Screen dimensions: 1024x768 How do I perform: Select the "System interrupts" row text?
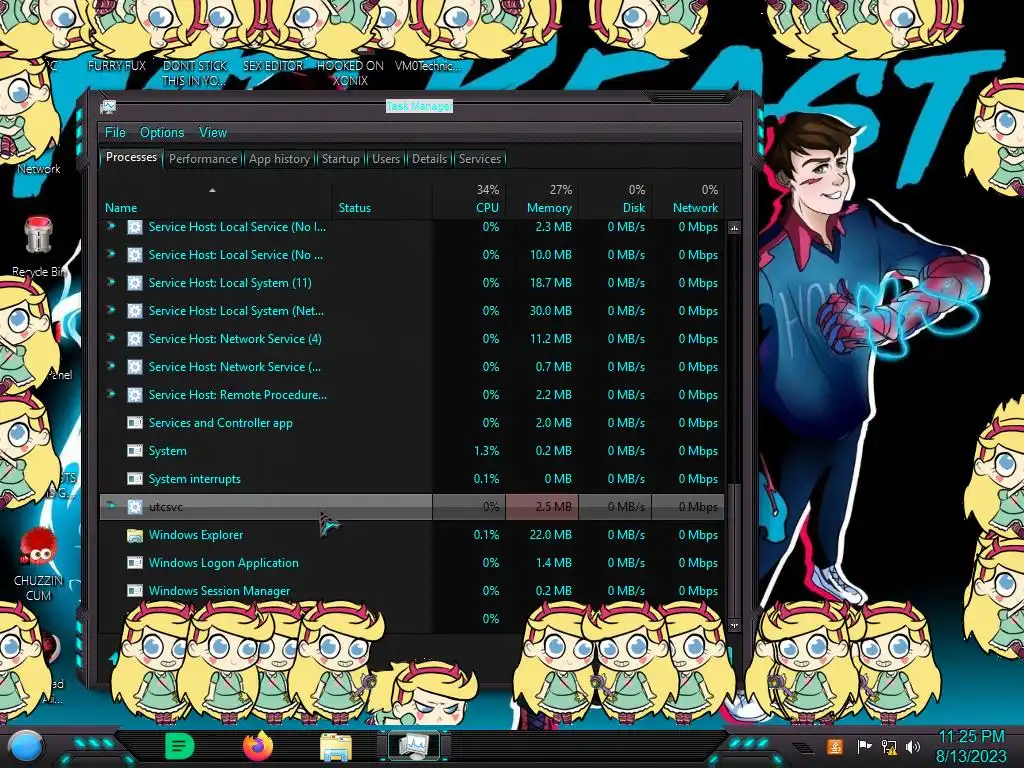point(195,479)
